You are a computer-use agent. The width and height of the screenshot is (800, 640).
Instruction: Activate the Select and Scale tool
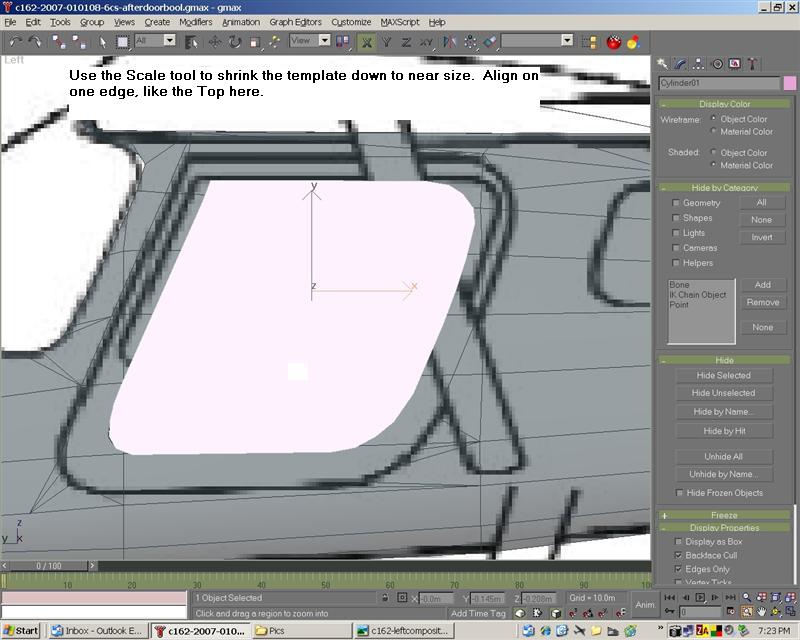coord(255,42)
